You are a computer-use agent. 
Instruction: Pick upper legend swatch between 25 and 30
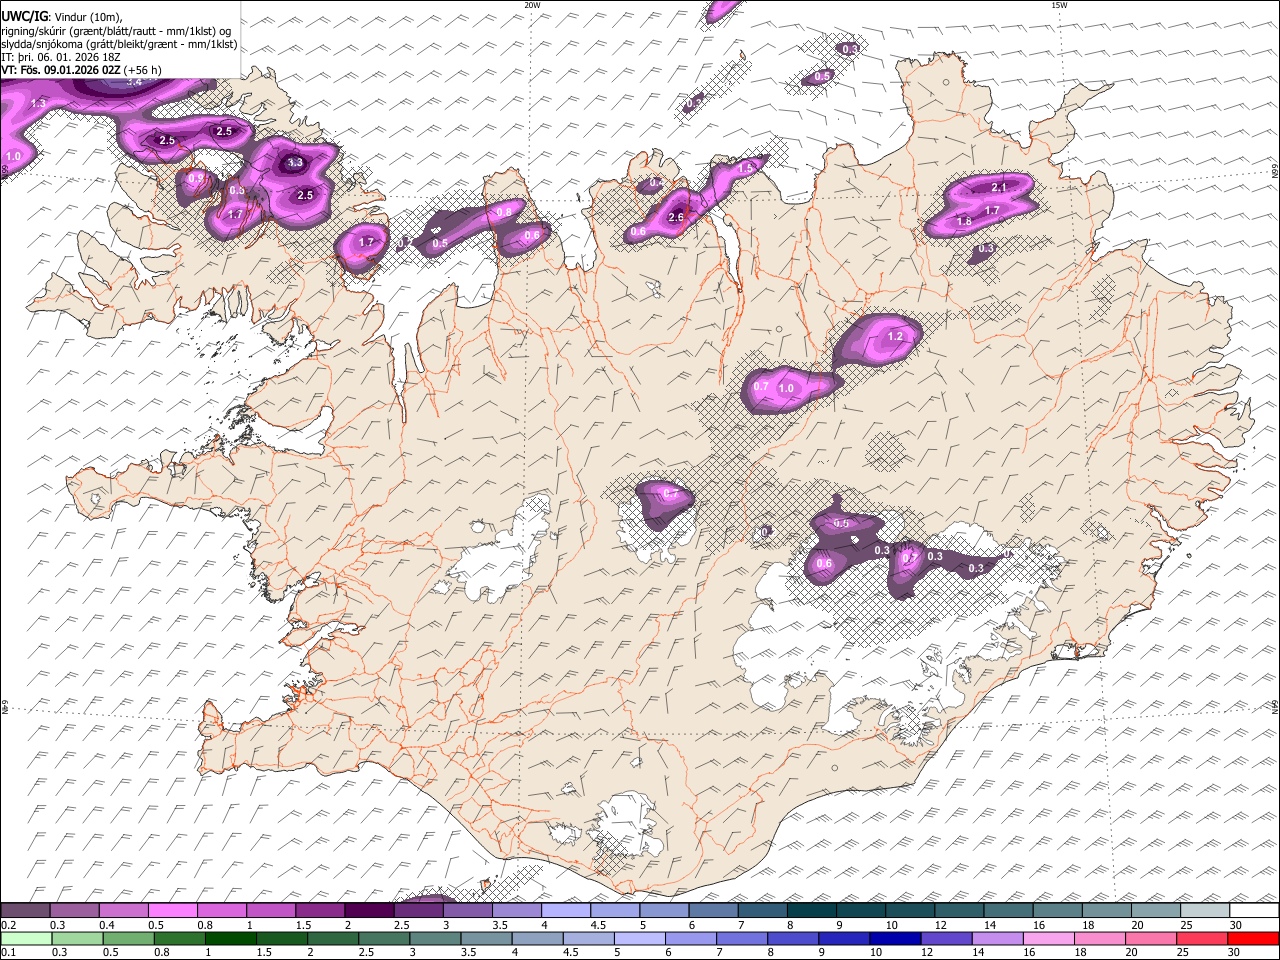pos(1206,911)
